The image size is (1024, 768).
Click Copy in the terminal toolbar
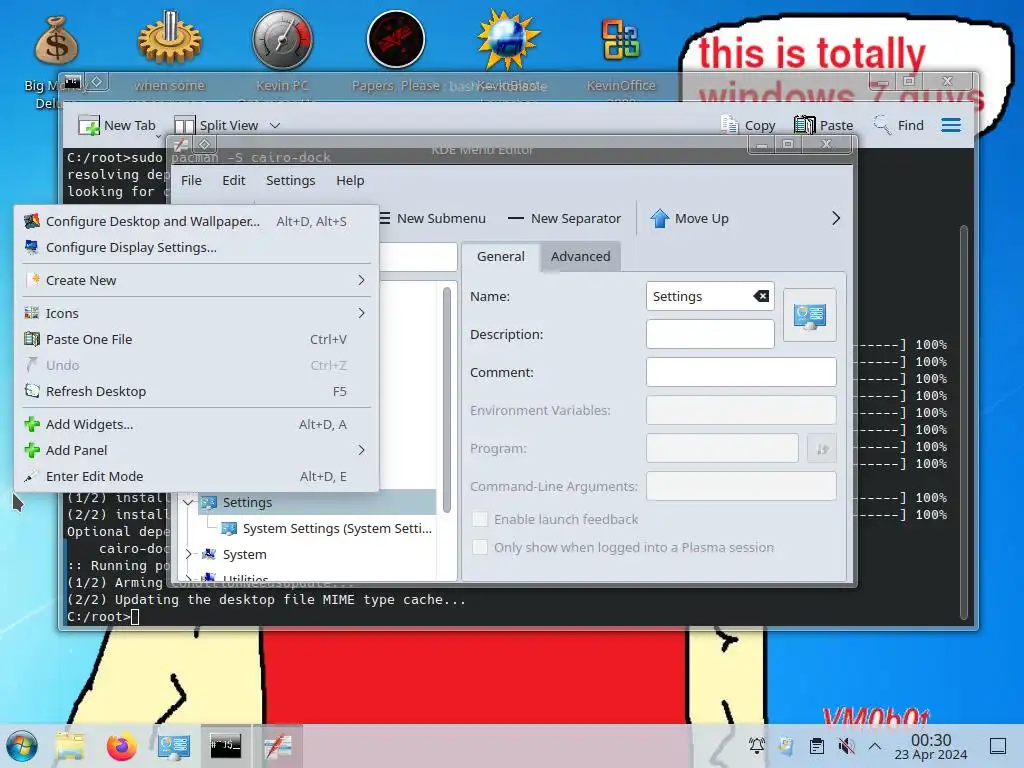coord(748,125)
